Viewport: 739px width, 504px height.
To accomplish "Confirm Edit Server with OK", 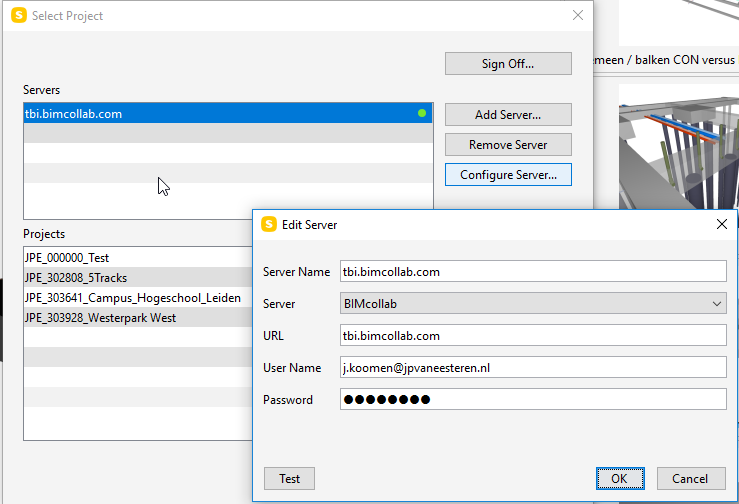I will pyautogui.click(x=620, y=479).
